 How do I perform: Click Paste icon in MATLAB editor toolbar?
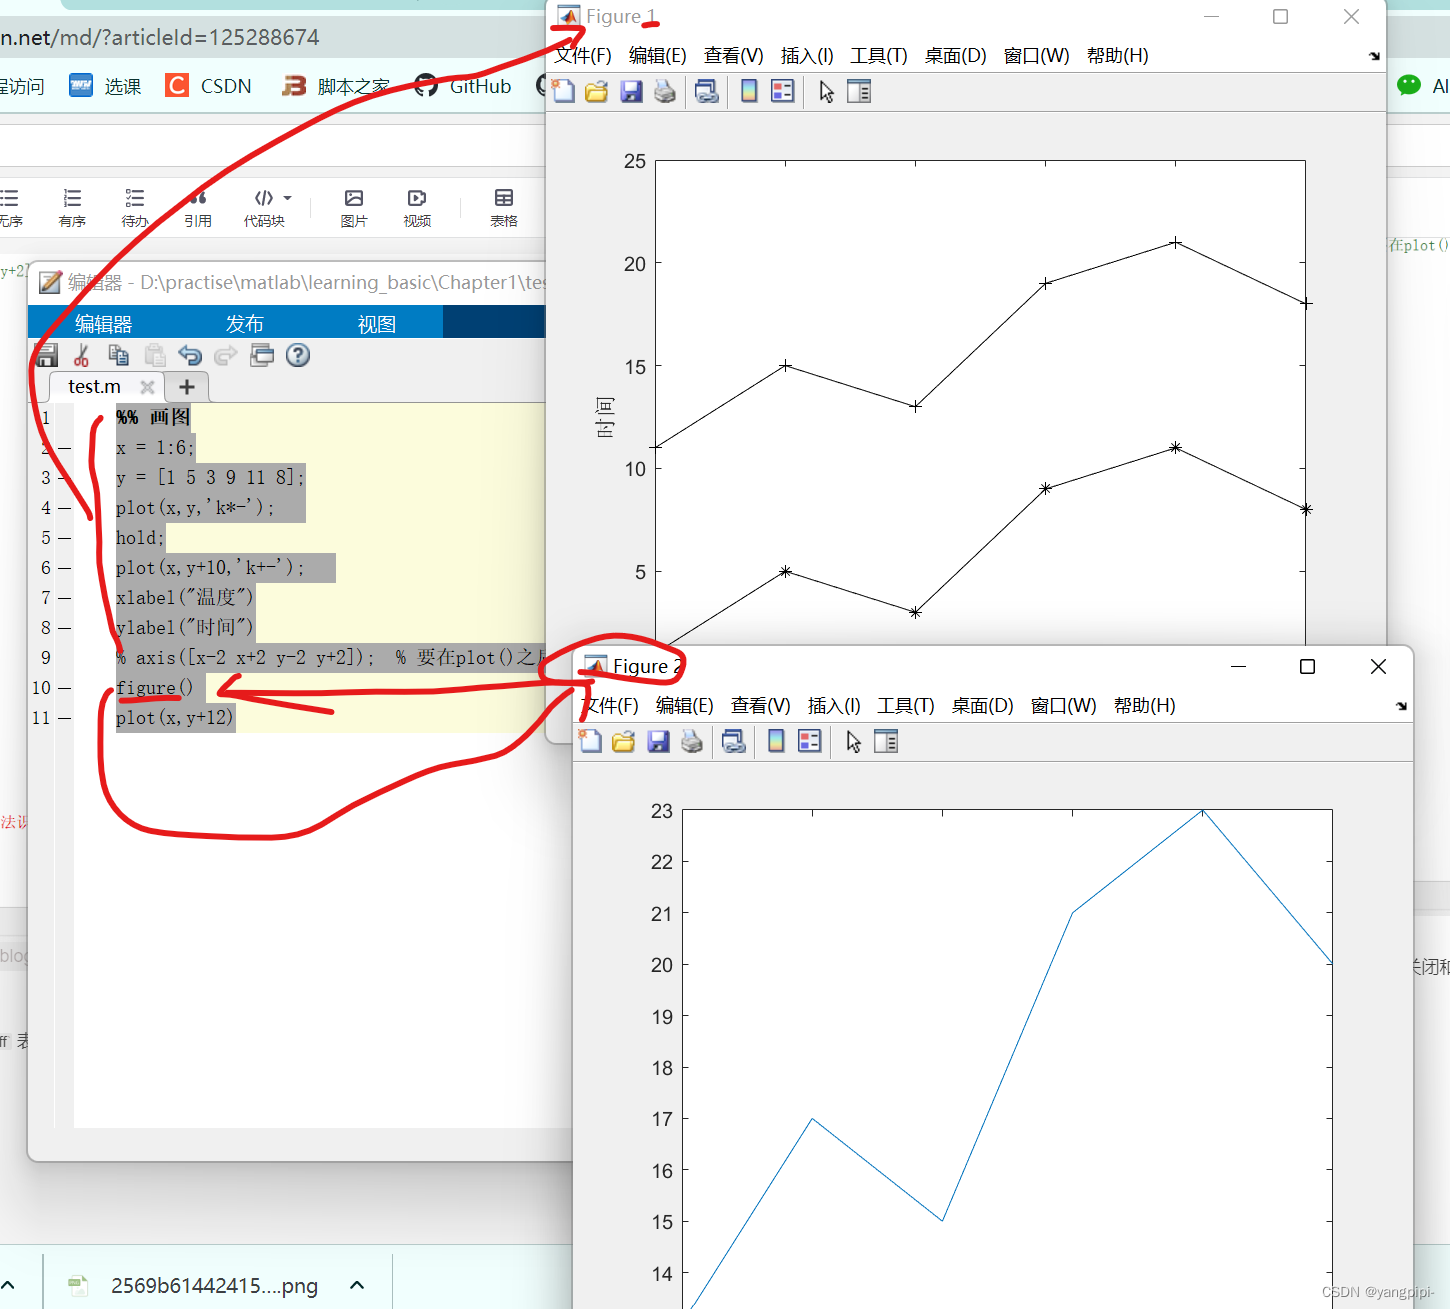[155, 355]
